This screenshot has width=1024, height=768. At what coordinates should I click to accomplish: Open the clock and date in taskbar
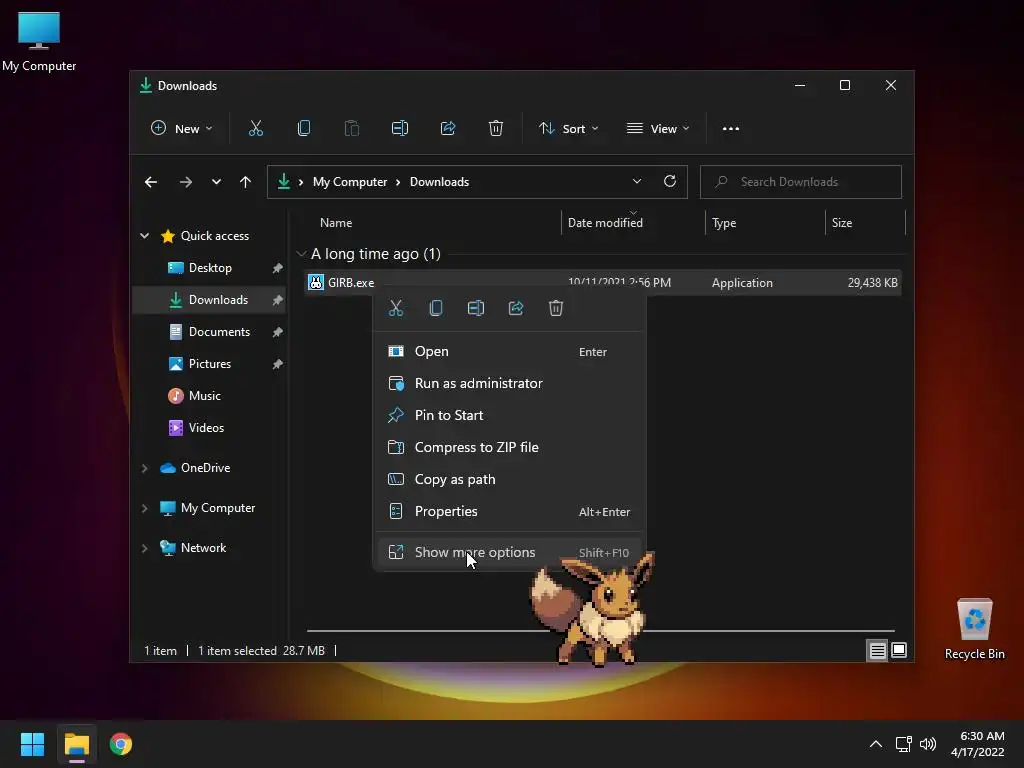(978, 744)
